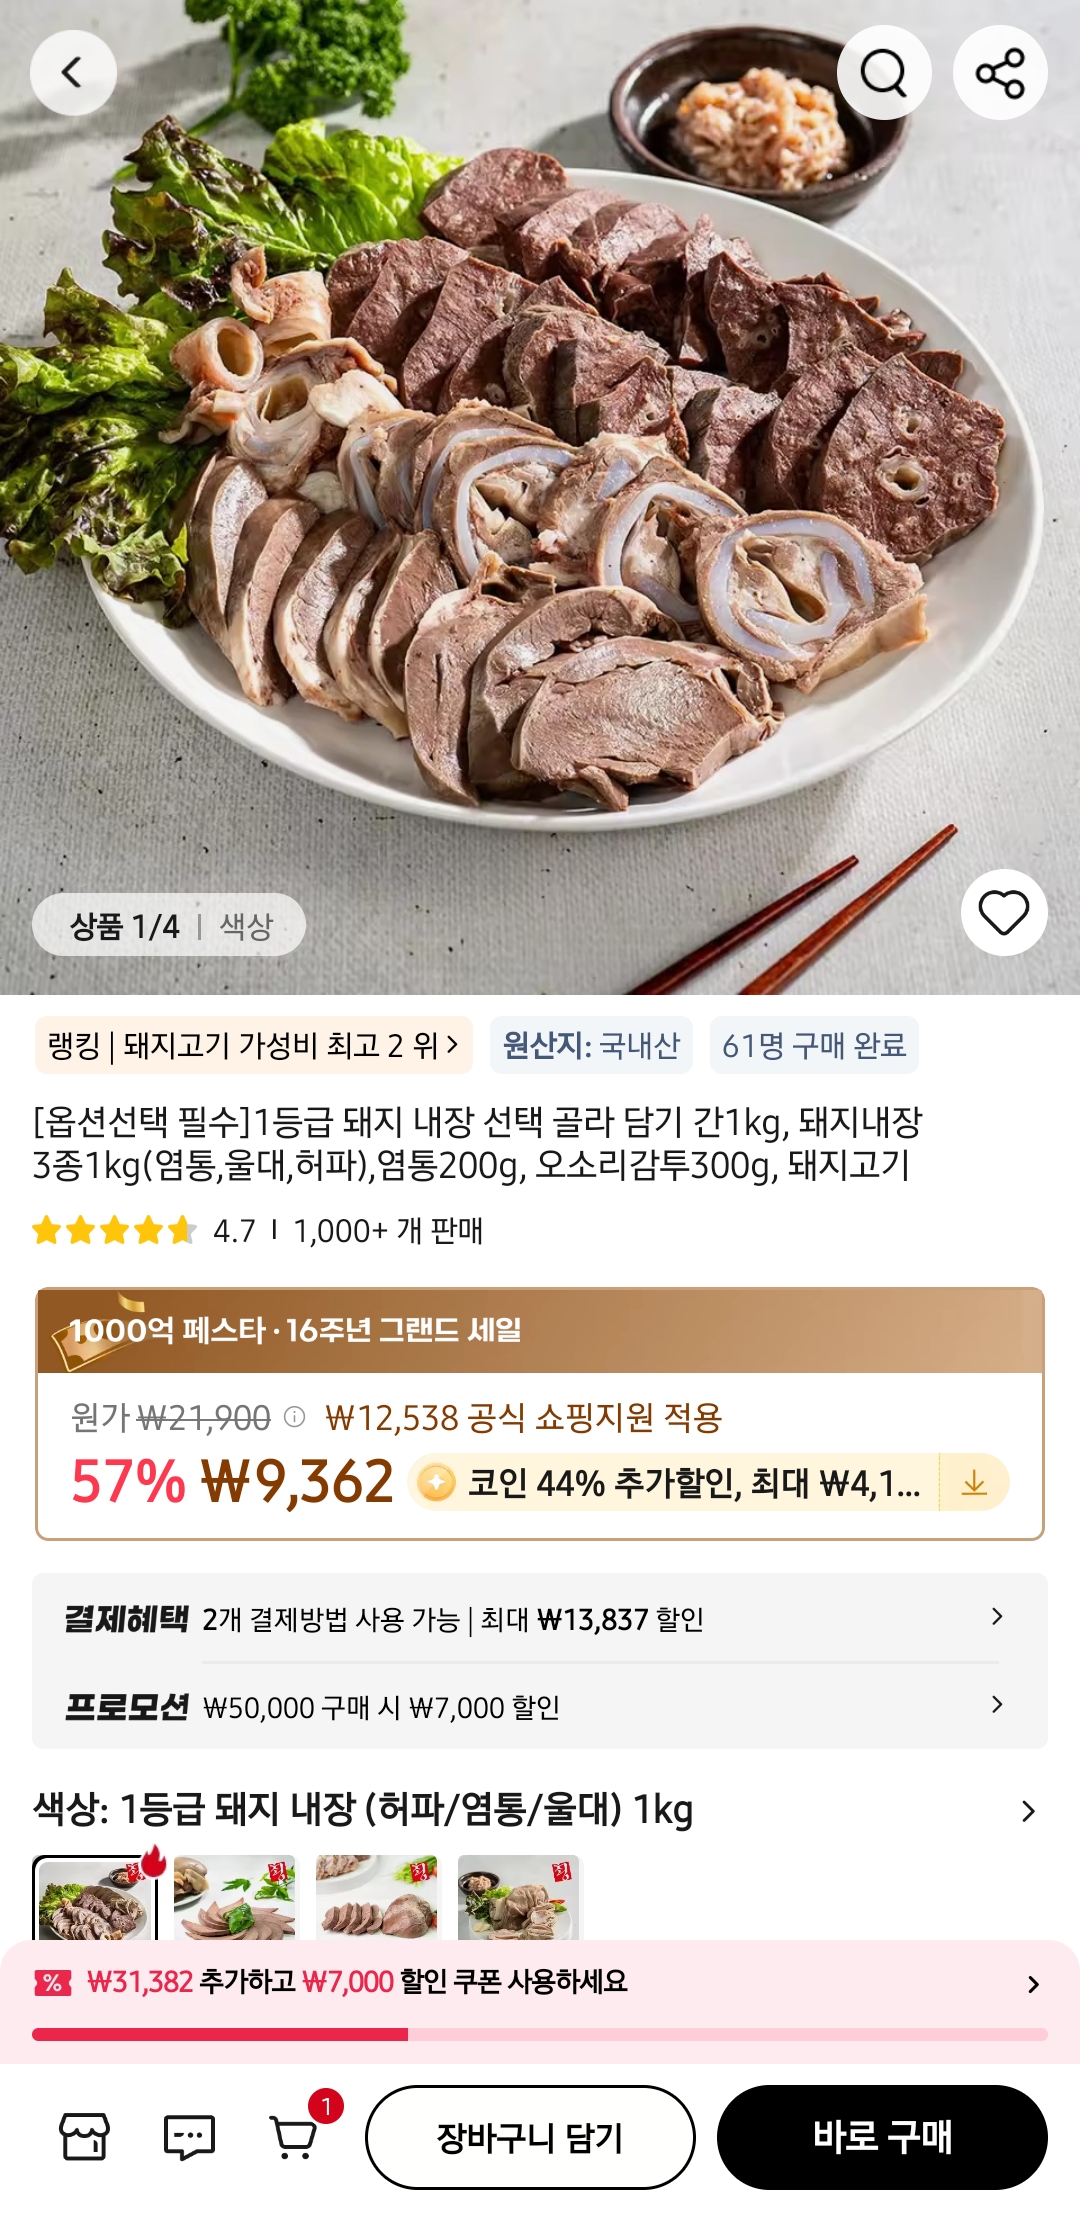Expand the 색상 option selector chevron
The image size is (1080, 2216).
pos(1028,1811)
